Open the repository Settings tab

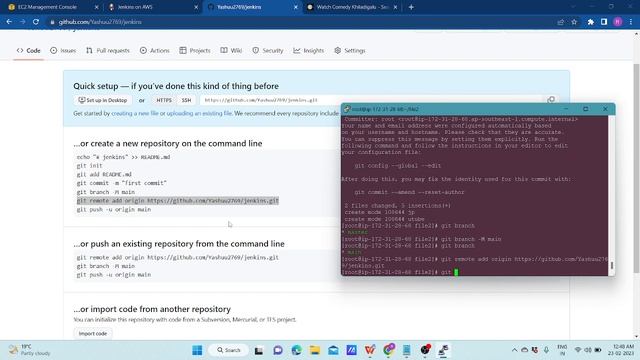pyautogui.click(x=350, y=51)
